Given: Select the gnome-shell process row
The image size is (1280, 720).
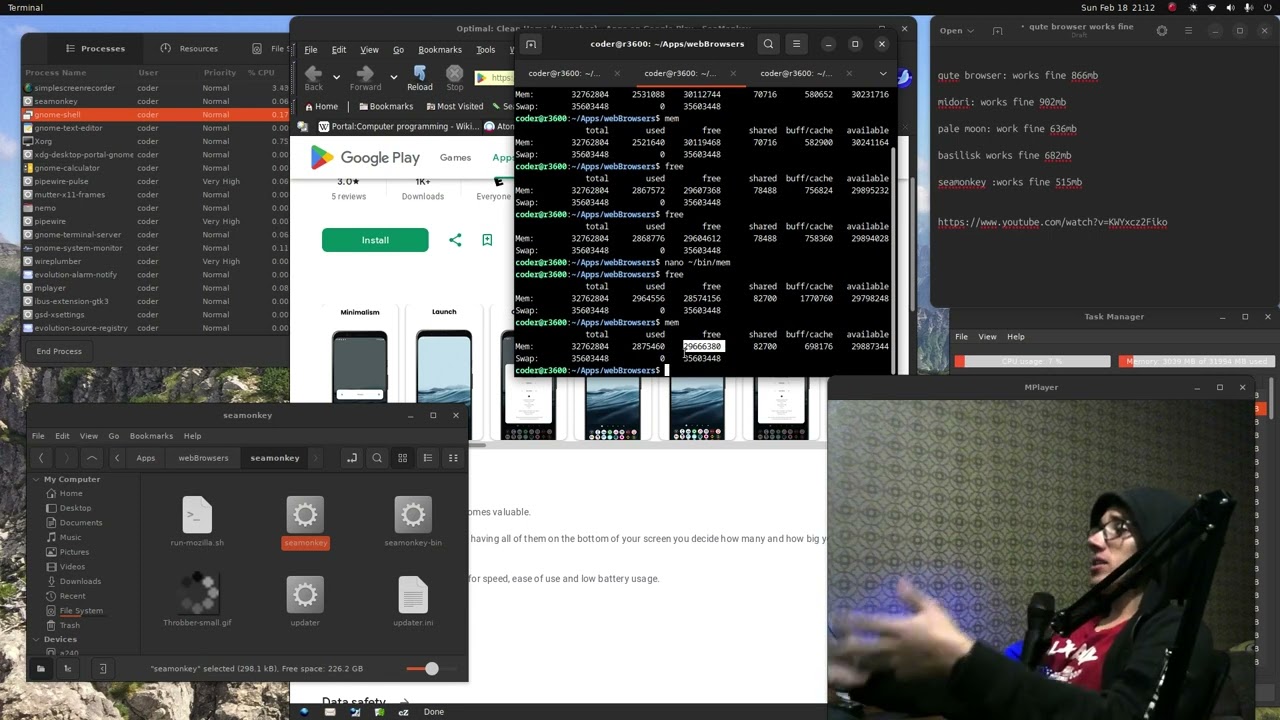Looking at the screenshot, I should coord(155,114).
